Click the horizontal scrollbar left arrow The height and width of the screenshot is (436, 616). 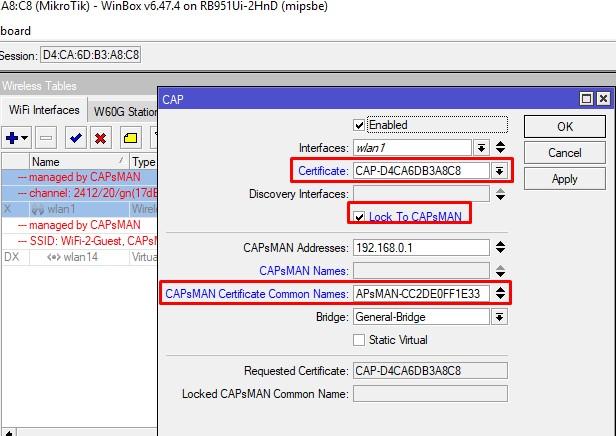click(9, 432)
